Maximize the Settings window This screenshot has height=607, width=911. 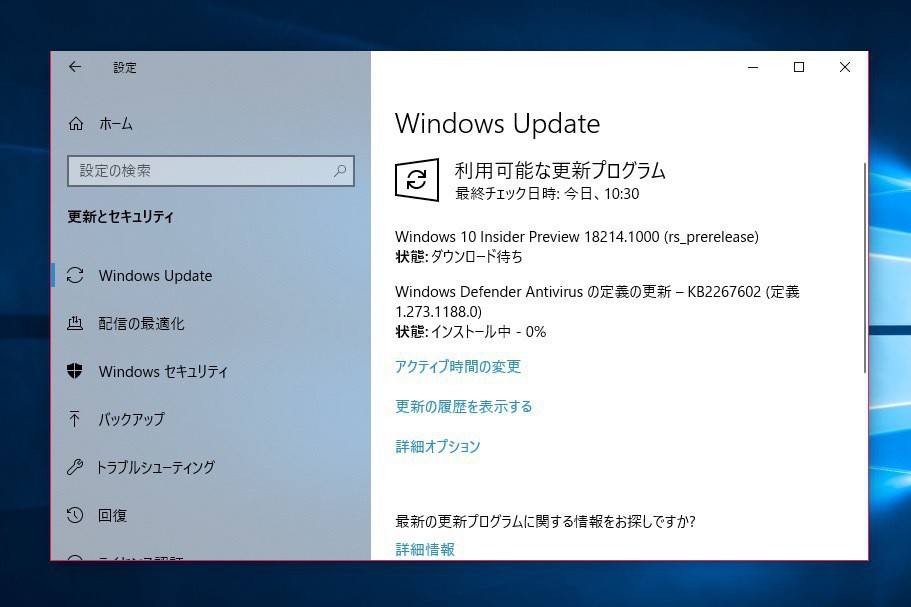(x=799, y=67)
